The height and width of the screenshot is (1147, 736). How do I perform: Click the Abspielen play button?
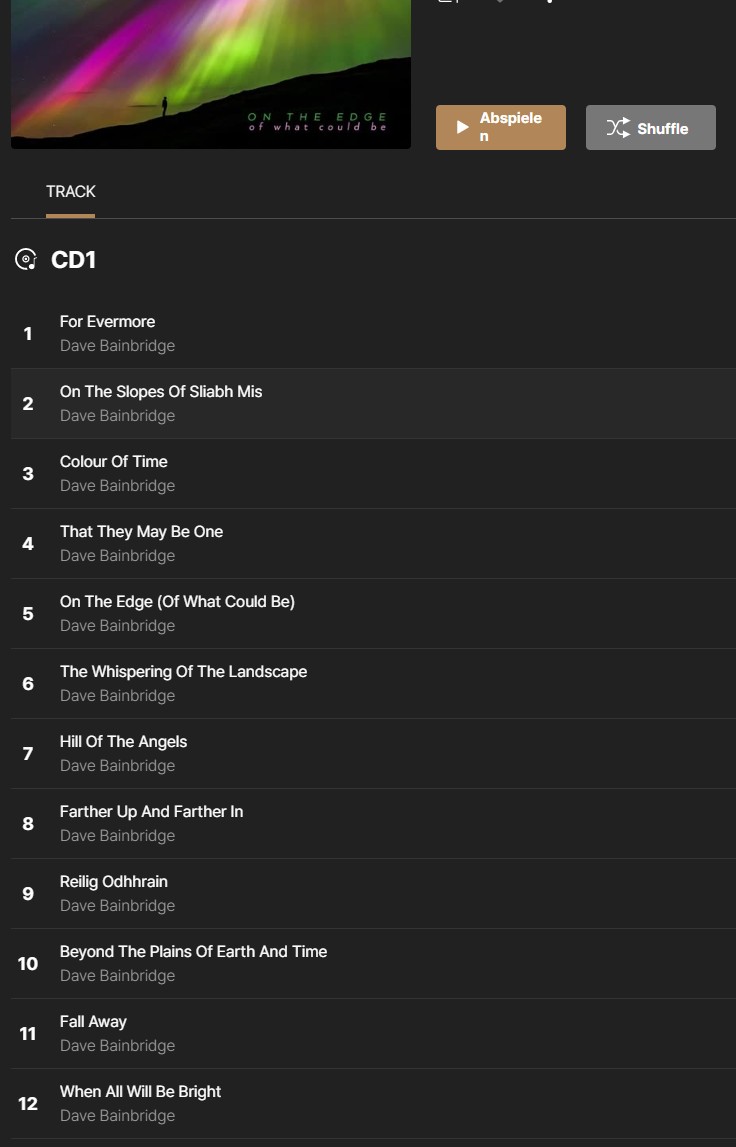click(x=500, y=127)
